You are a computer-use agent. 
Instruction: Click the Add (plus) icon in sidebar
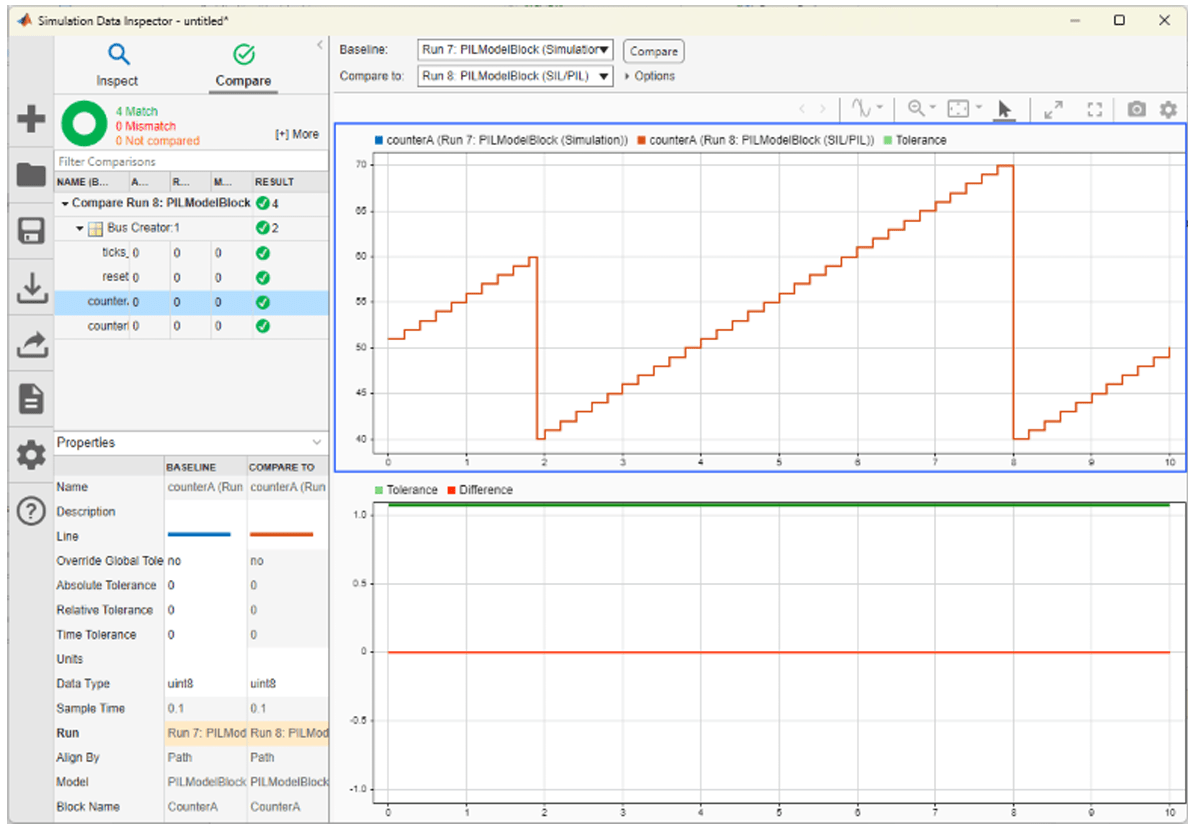click(31, 120)
